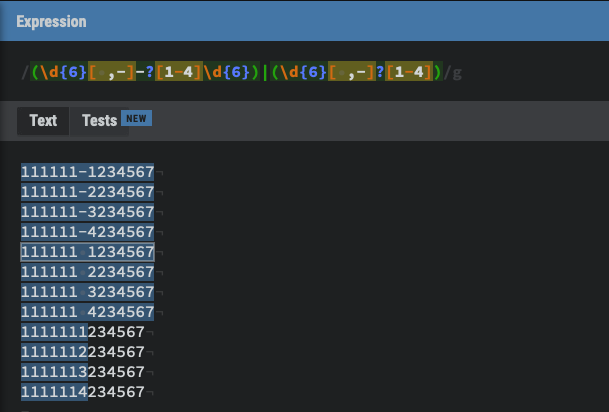
Task: Select line 1111114234567
Action: [x=83, y=392]
